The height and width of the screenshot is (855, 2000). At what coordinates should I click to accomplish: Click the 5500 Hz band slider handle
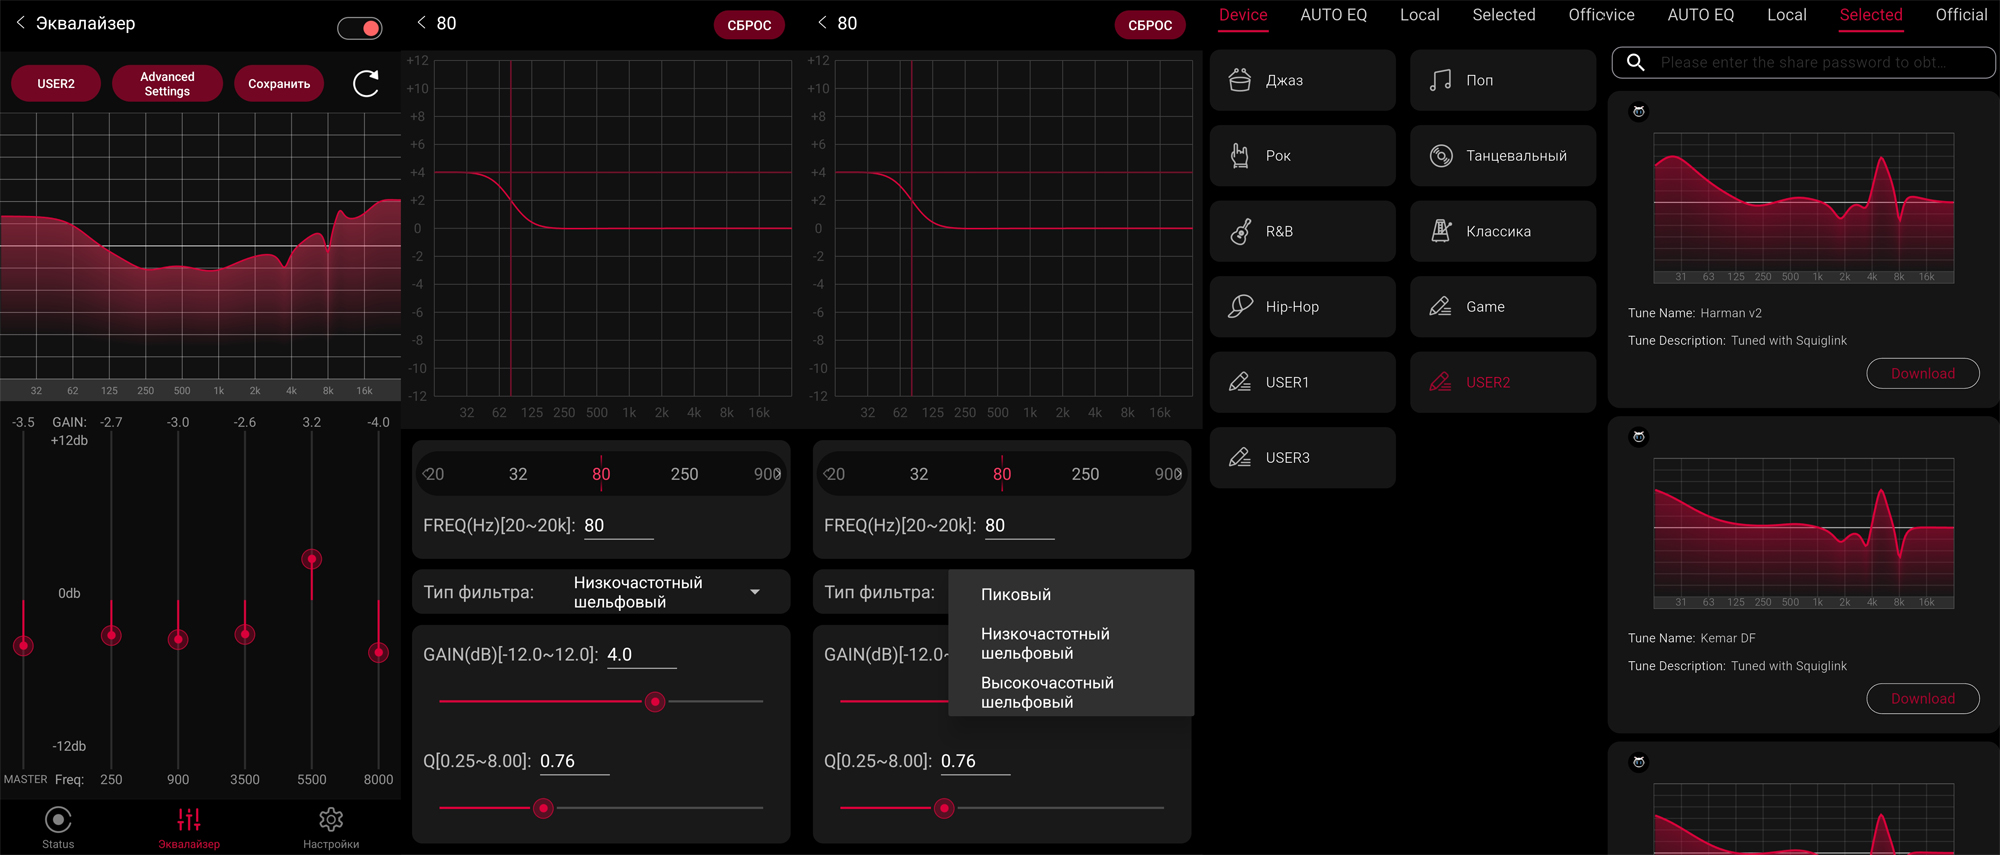click(x=312, y=559)
